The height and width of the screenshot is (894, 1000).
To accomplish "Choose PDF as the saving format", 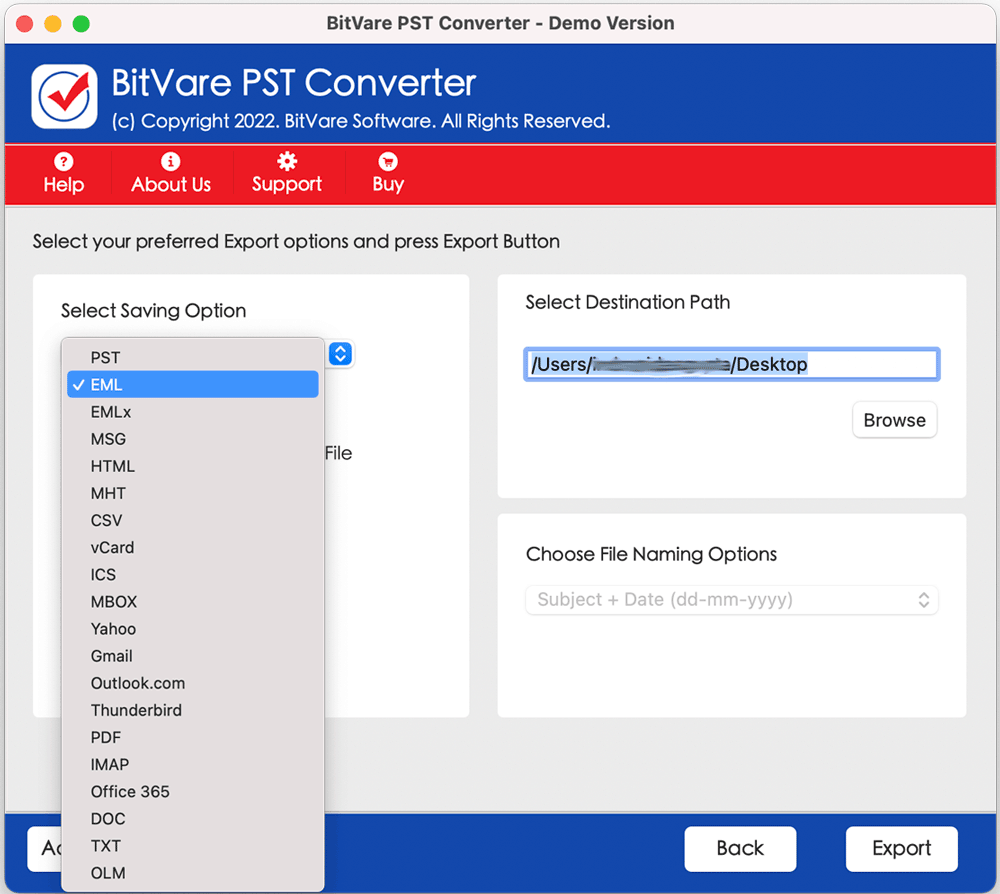I will tap(106, 737).
